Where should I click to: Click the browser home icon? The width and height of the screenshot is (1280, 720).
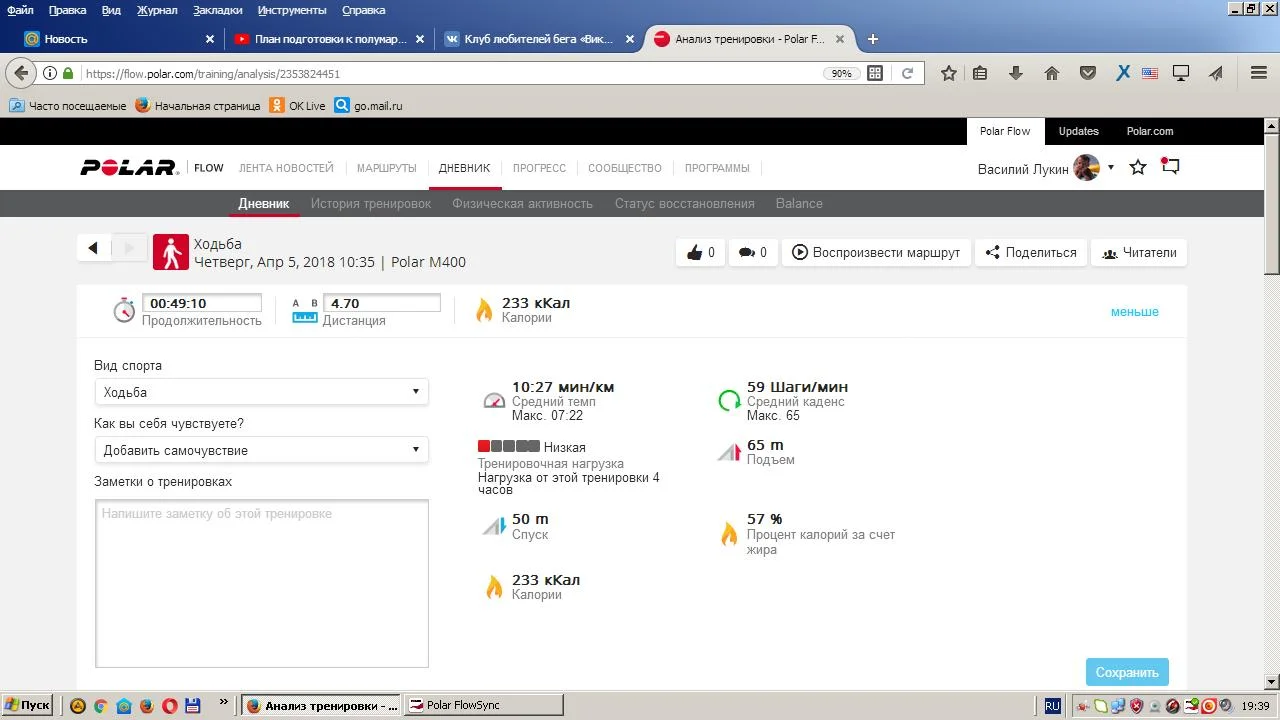(1051, 73)
